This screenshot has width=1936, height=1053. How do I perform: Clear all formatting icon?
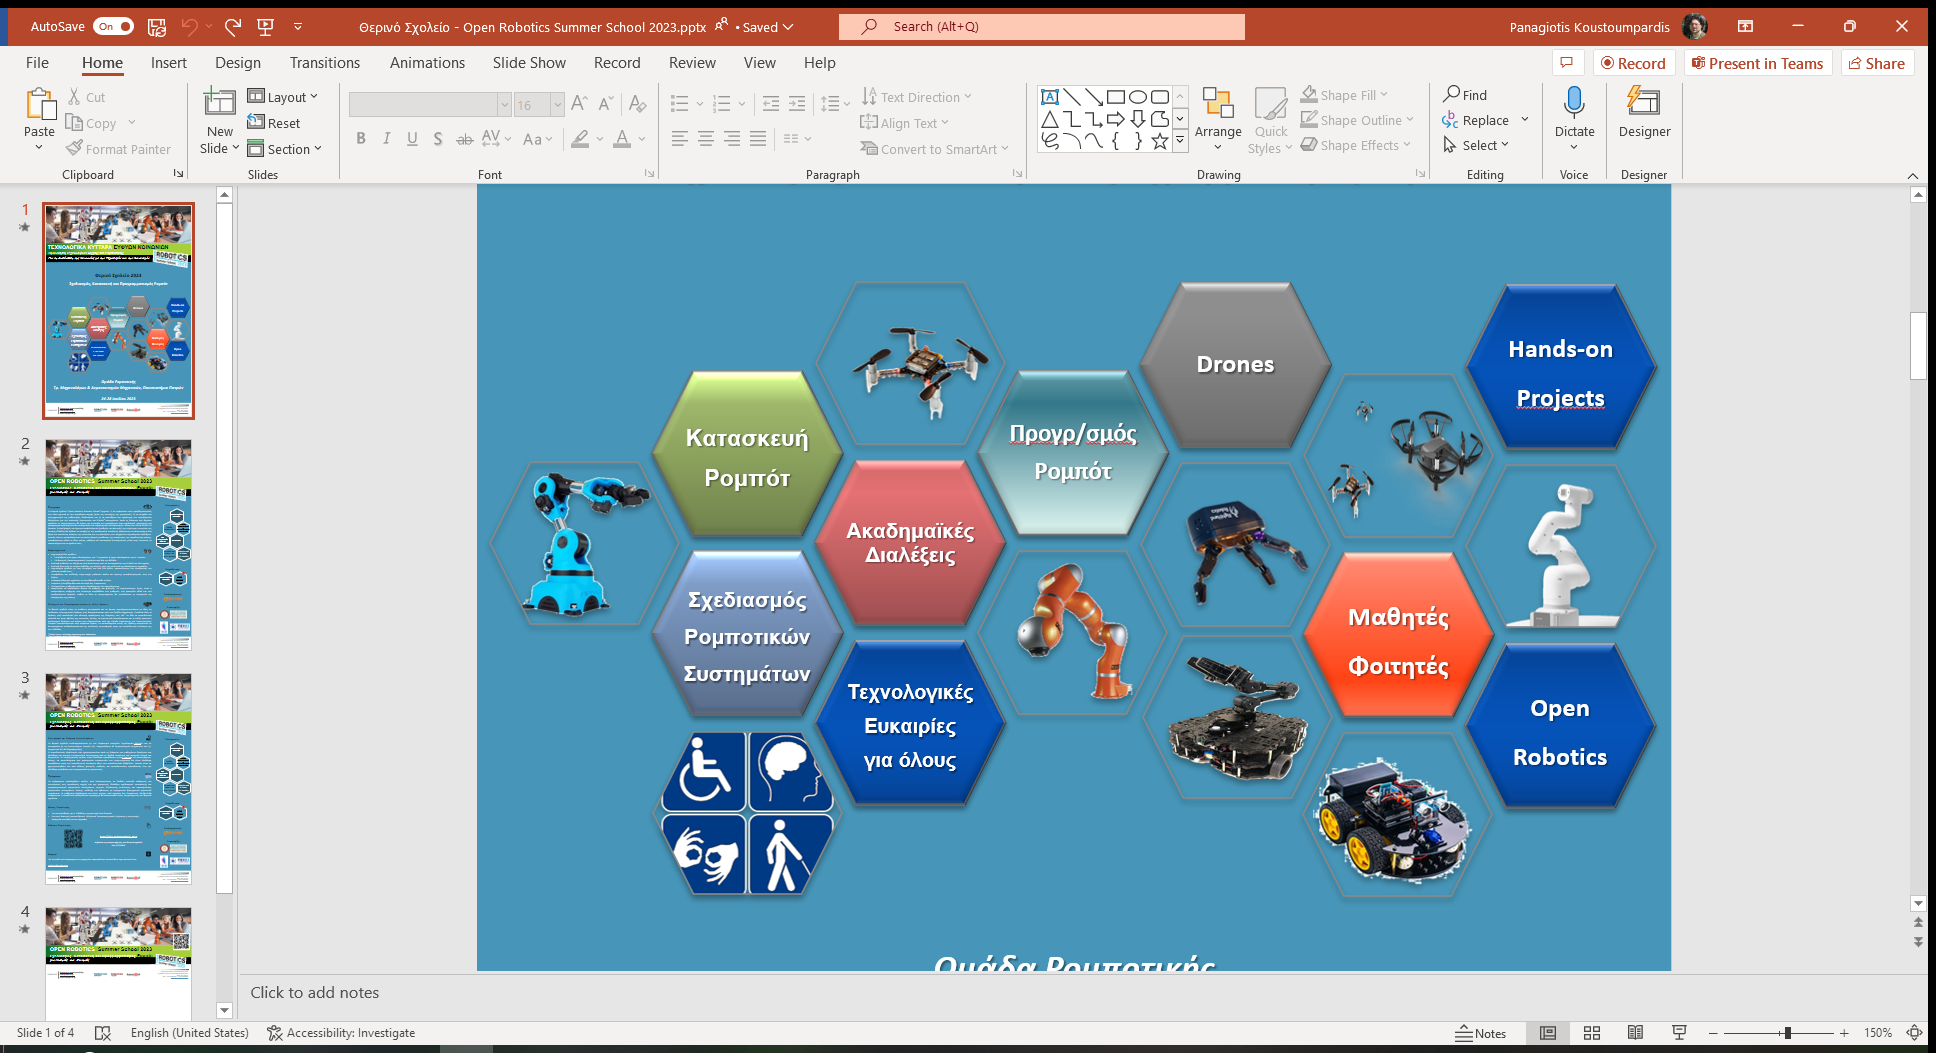tap(637, 104)
